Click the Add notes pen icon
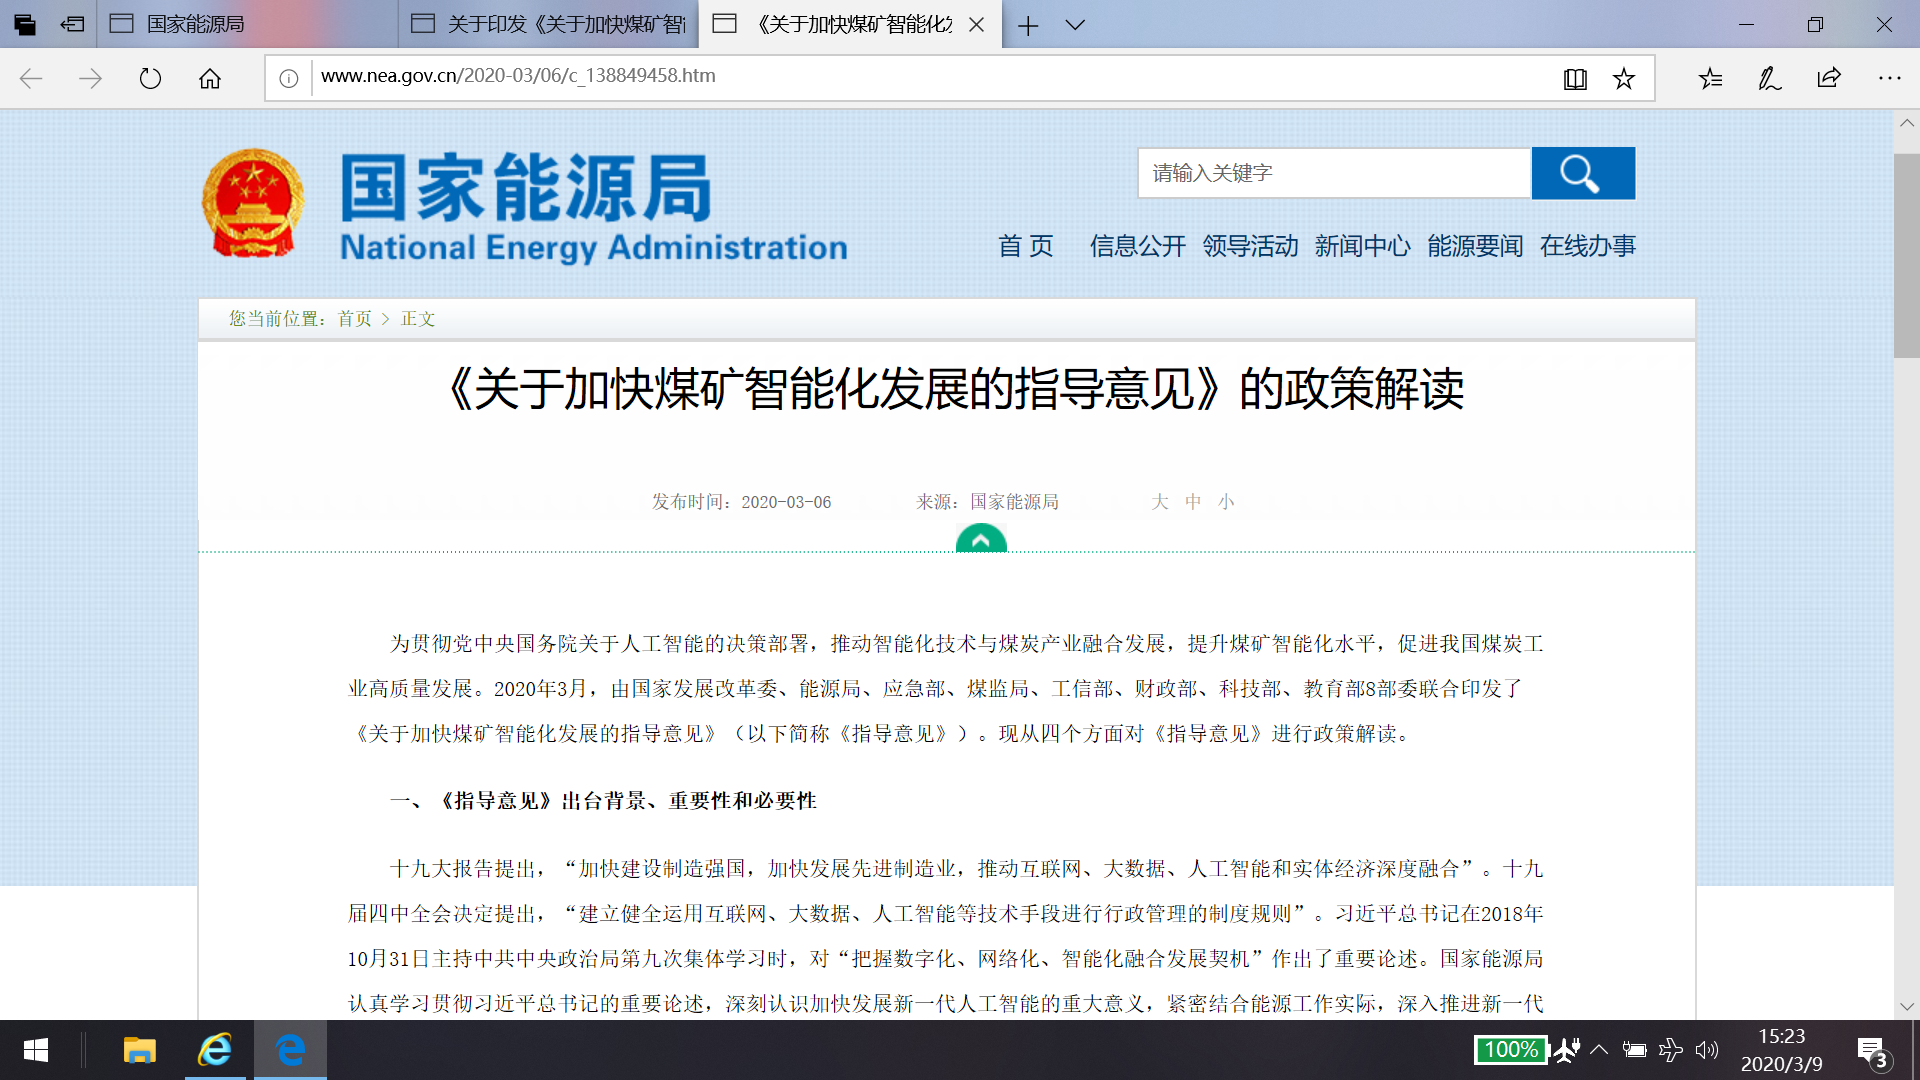1920x1080 pixels. (x=1769, y=78)
